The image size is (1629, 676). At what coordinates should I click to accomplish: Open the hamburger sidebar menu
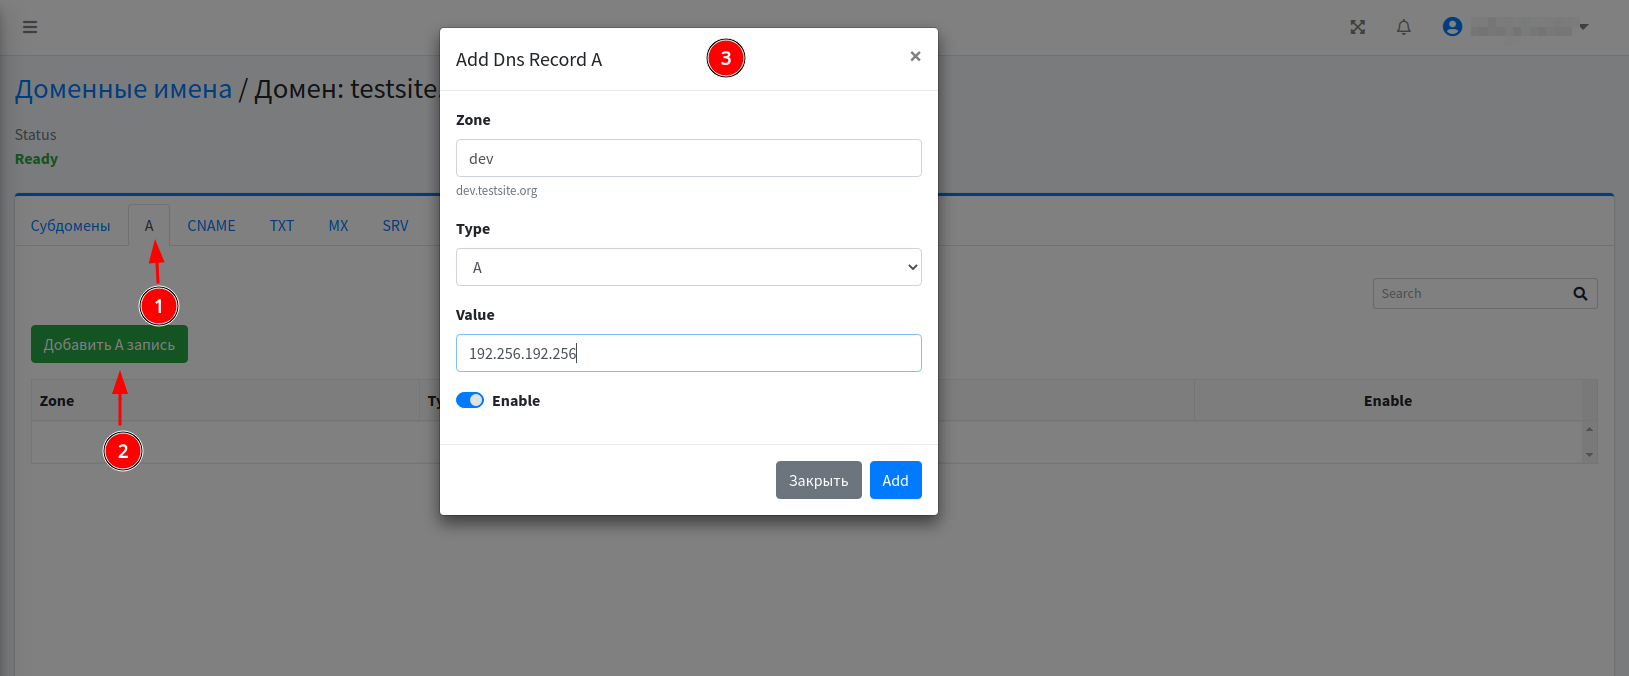(30, 27)
